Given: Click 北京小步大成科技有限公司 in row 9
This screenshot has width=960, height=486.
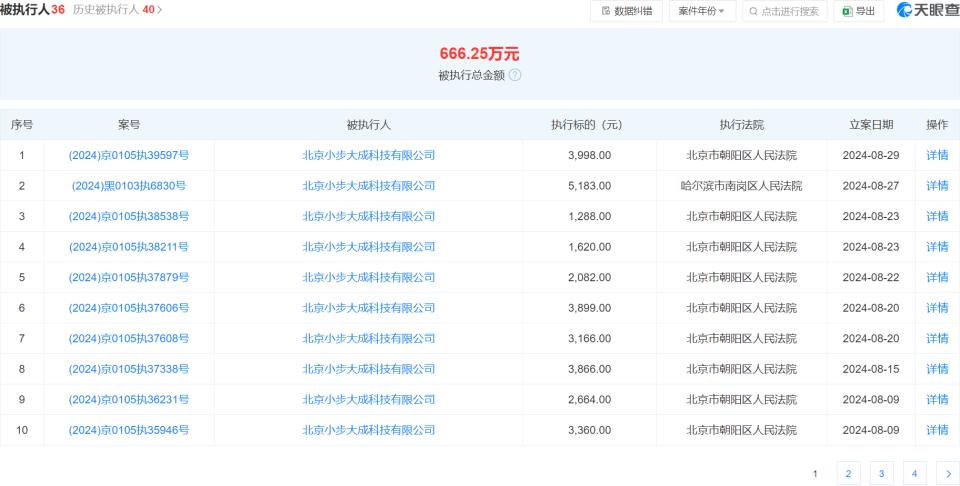Looking at the screenshot, I should 369,400.
